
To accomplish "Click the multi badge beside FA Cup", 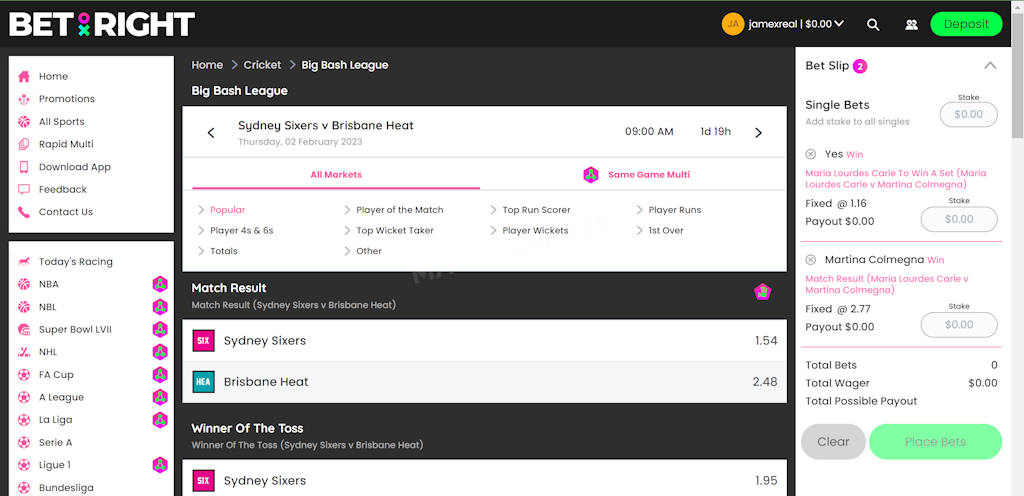I will coord(160,375).
